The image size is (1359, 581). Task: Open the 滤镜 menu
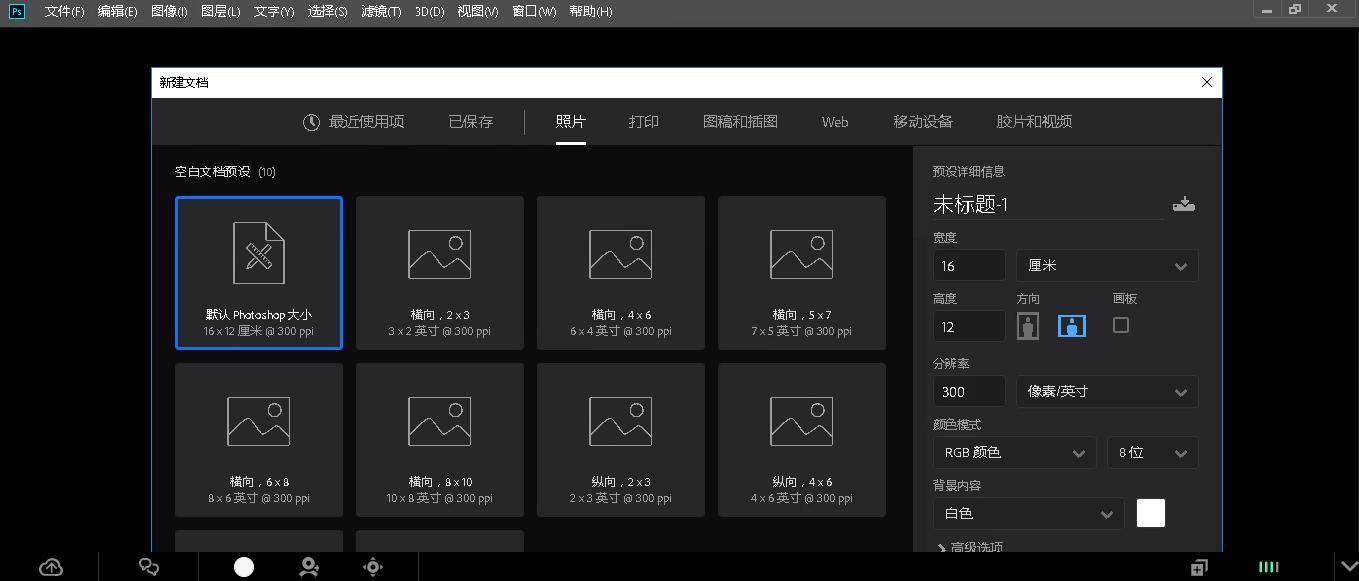tap(380, 11)
